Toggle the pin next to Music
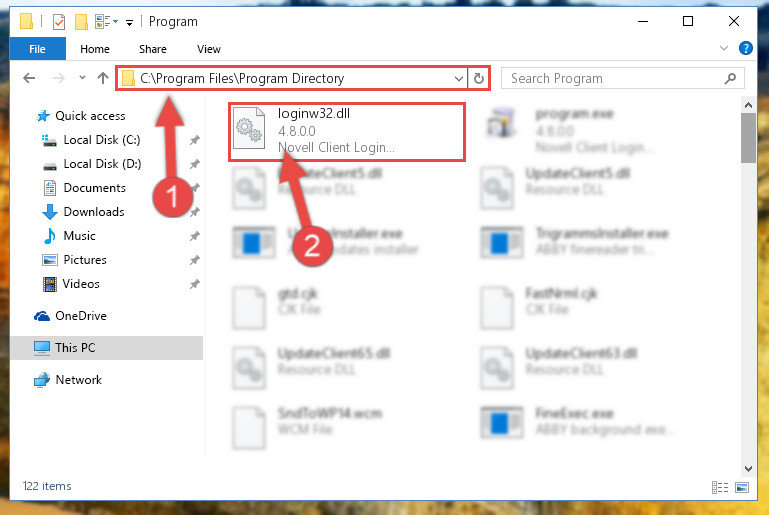The width and height of the screenshot is (769, 515). pyautogui.click(x=195, y=236)
